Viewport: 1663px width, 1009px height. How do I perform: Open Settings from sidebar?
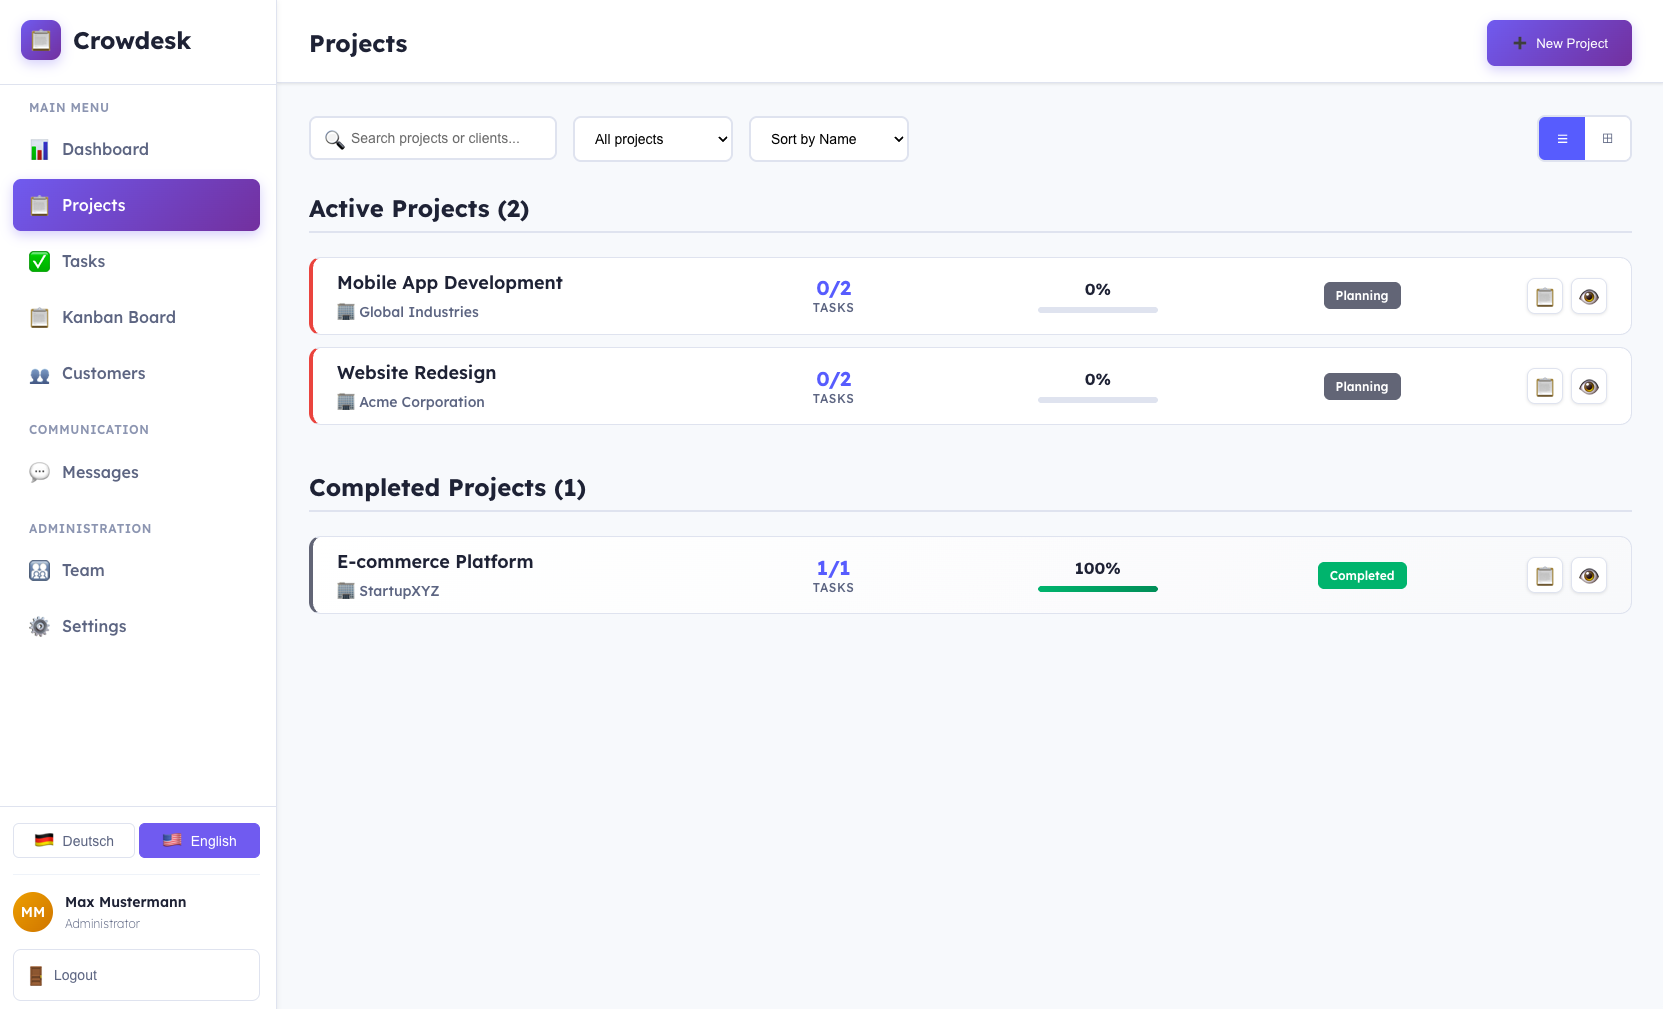tap(136, 626)
